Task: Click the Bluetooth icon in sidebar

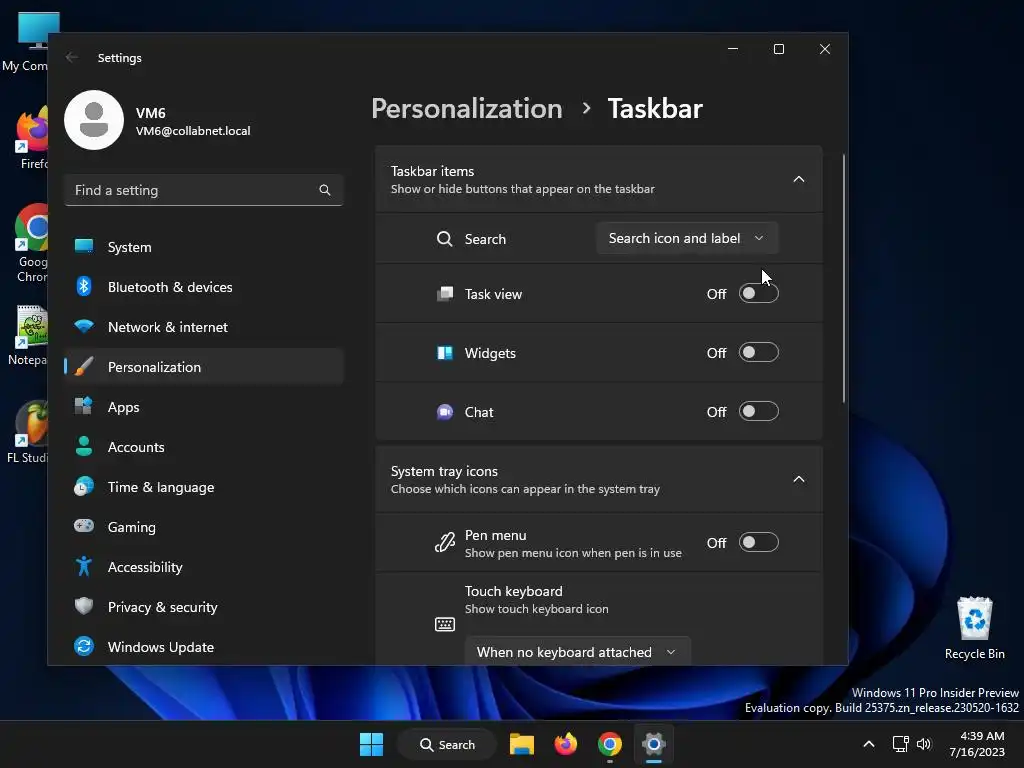Action: coord(84,286)
